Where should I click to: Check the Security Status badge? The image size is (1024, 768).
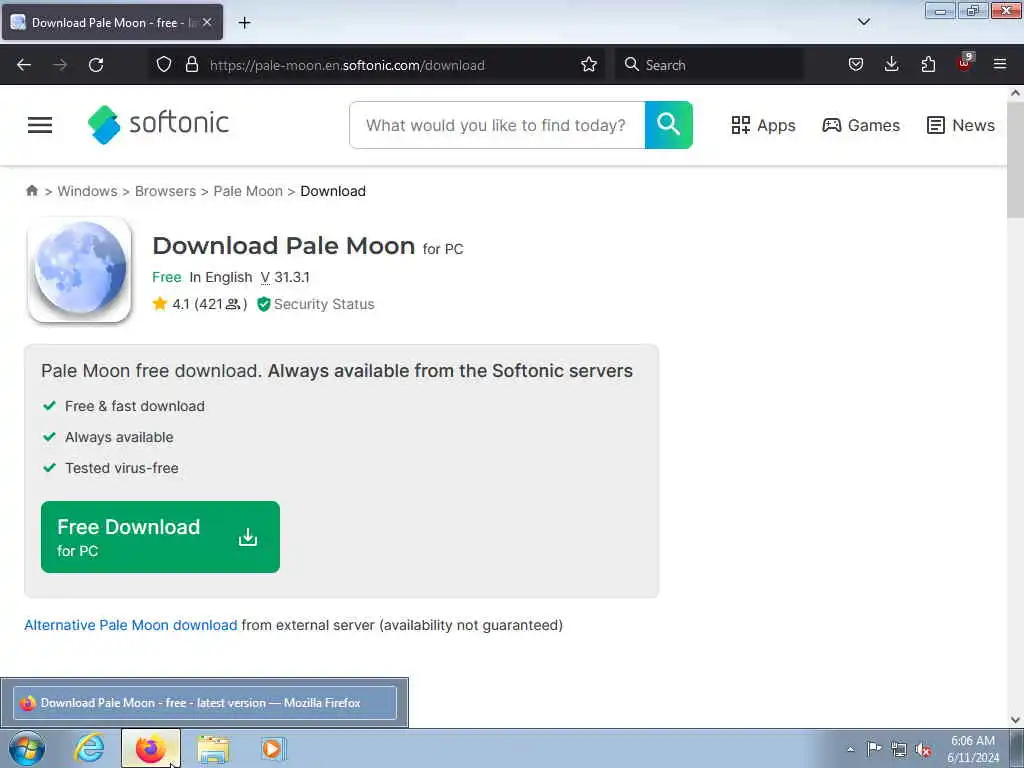315,304
